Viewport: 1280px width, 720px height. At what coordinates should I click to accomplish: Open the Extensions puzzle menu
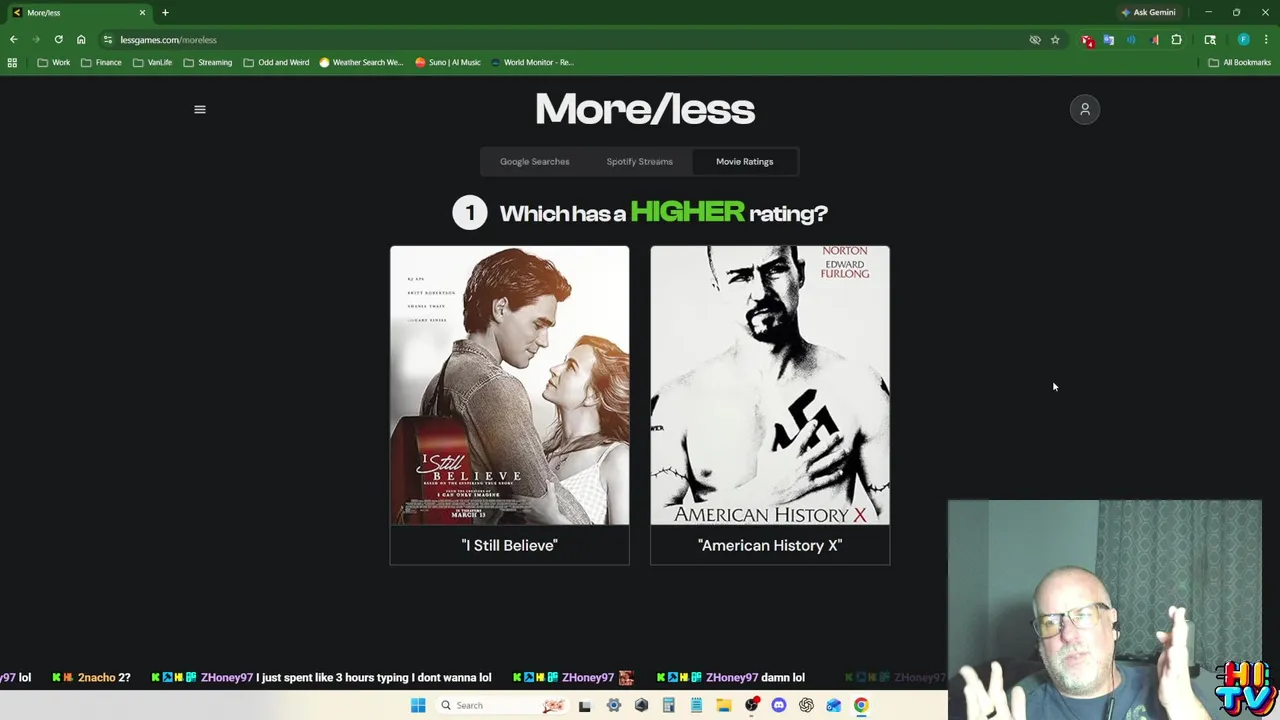click(1177, 40)
